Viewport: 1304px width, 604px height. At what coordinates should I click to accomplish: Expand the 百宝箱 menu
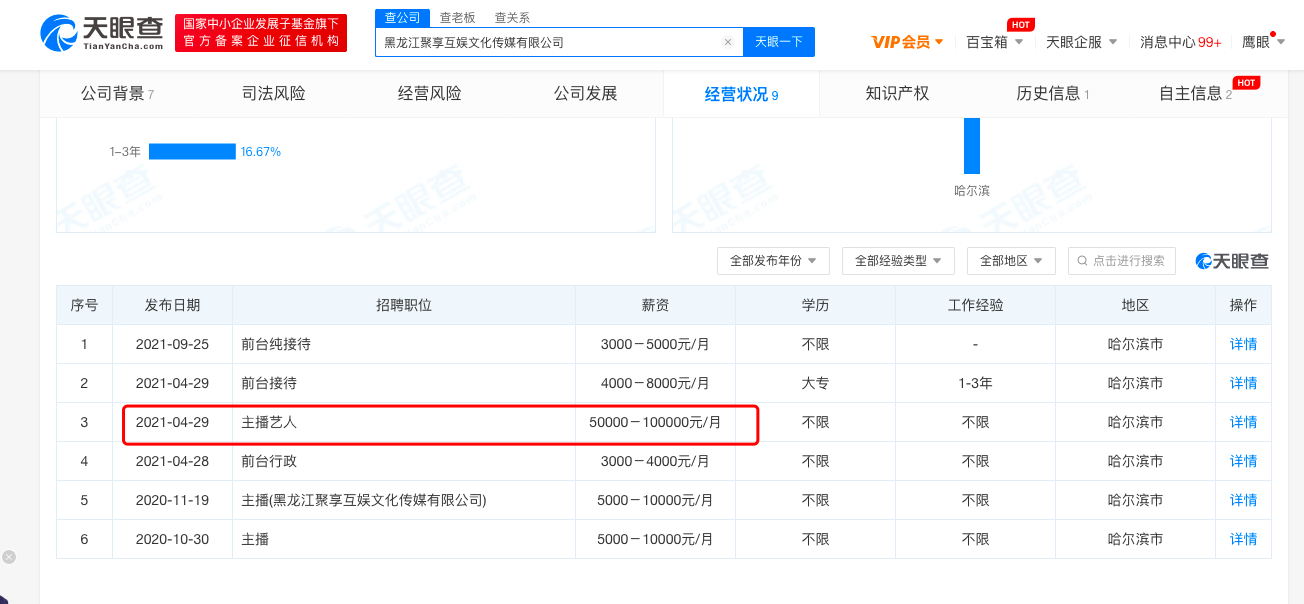click(994, 42)
